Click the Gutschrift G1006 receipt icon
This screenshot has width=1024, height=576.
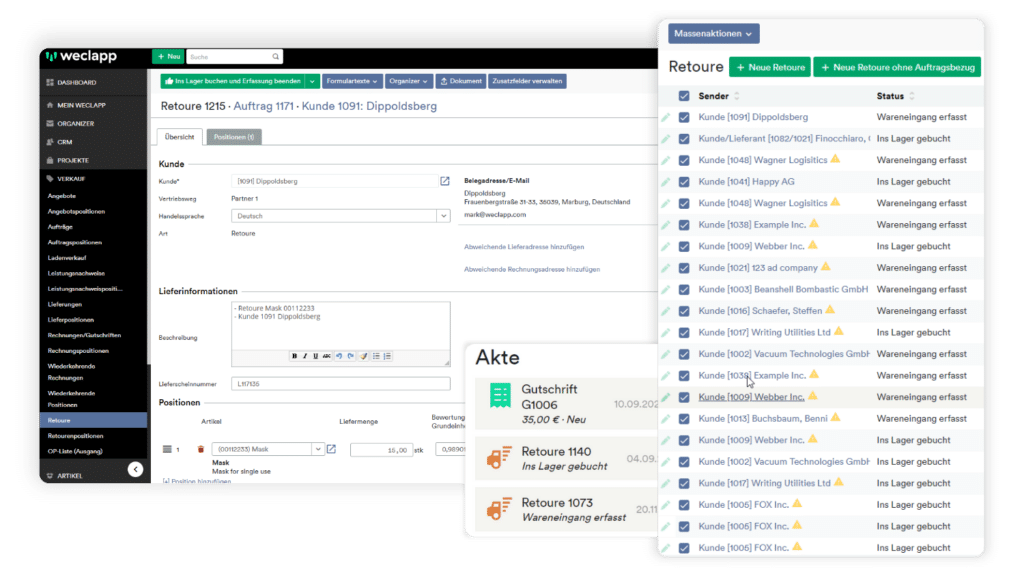[x=500, y=397]
